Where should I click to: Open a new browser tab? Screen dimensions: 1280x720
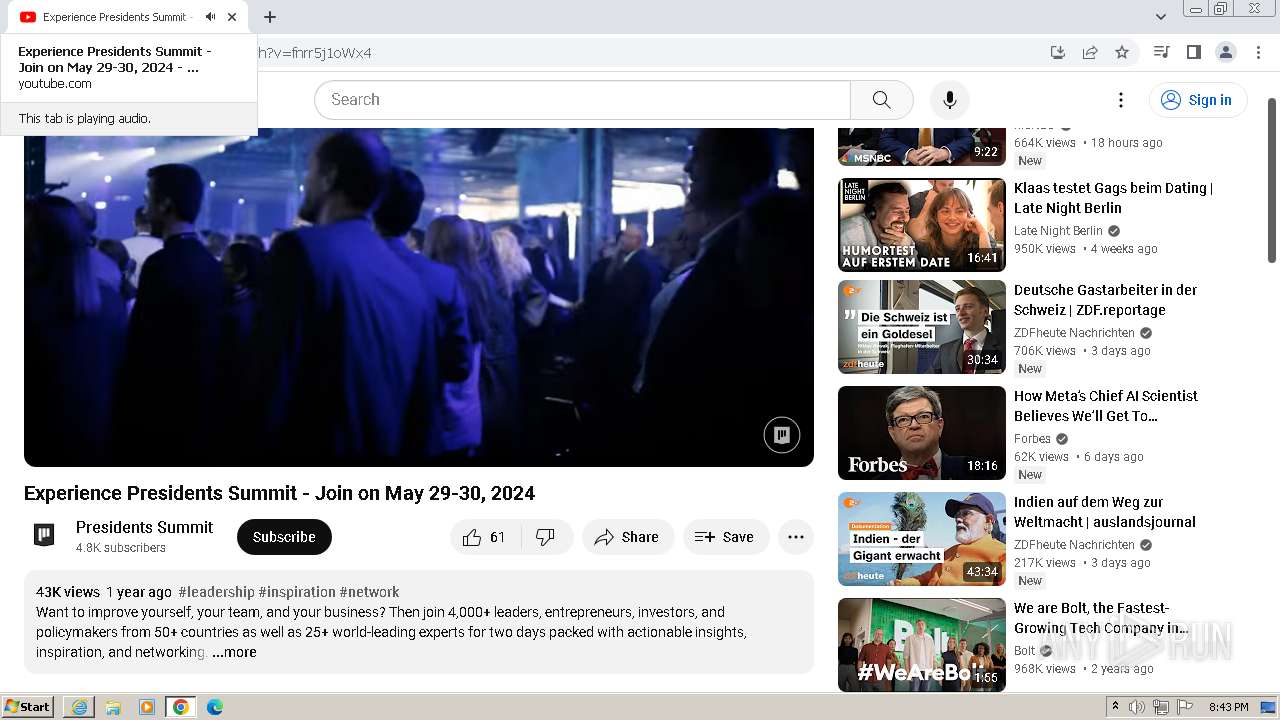(x=269, y=17)
